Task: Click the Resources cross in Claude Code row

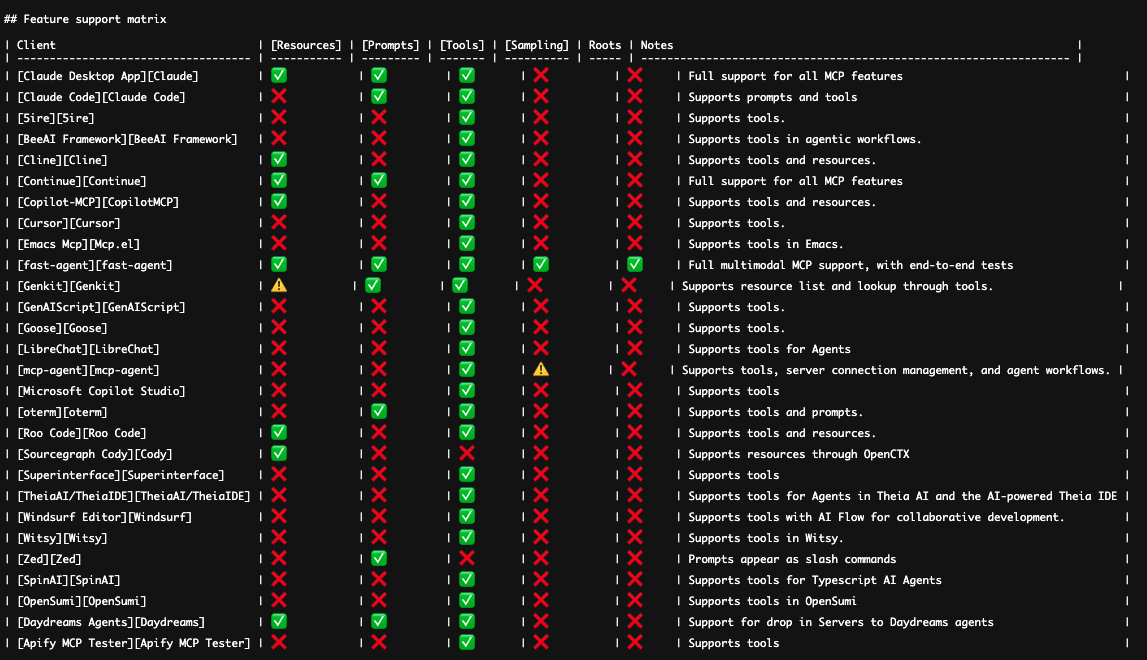Action: (x=279, y=96)
